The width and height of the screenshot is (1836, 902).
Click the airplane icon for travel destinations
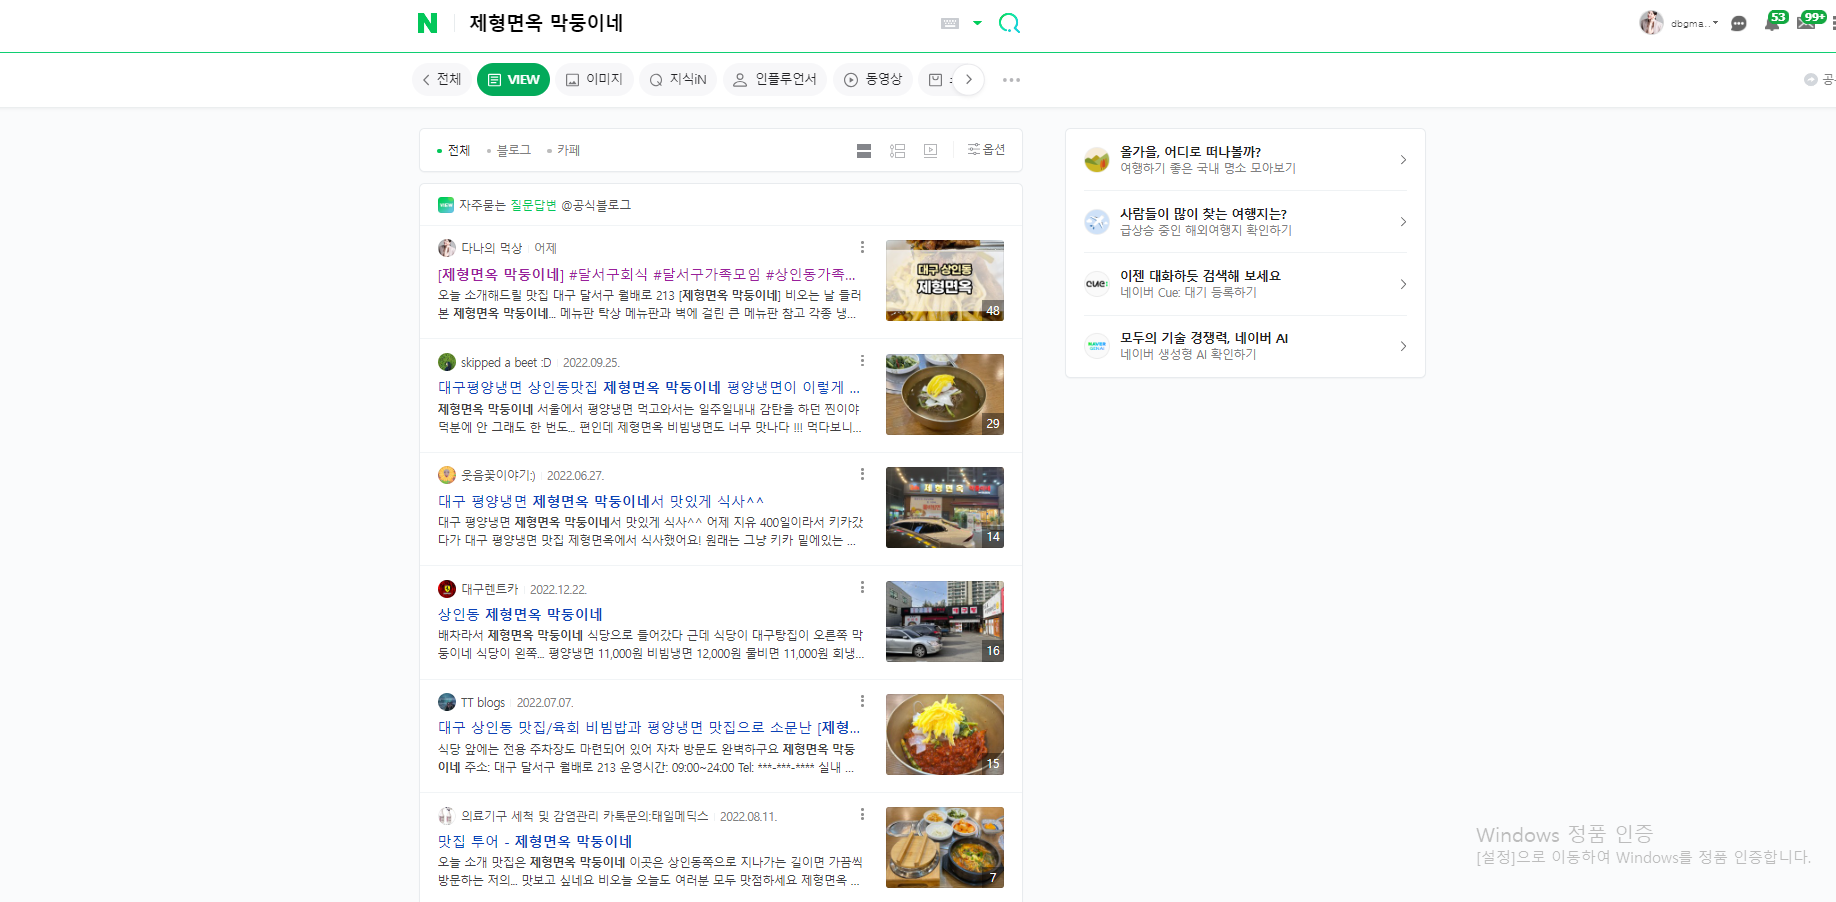coord(1097,222)
